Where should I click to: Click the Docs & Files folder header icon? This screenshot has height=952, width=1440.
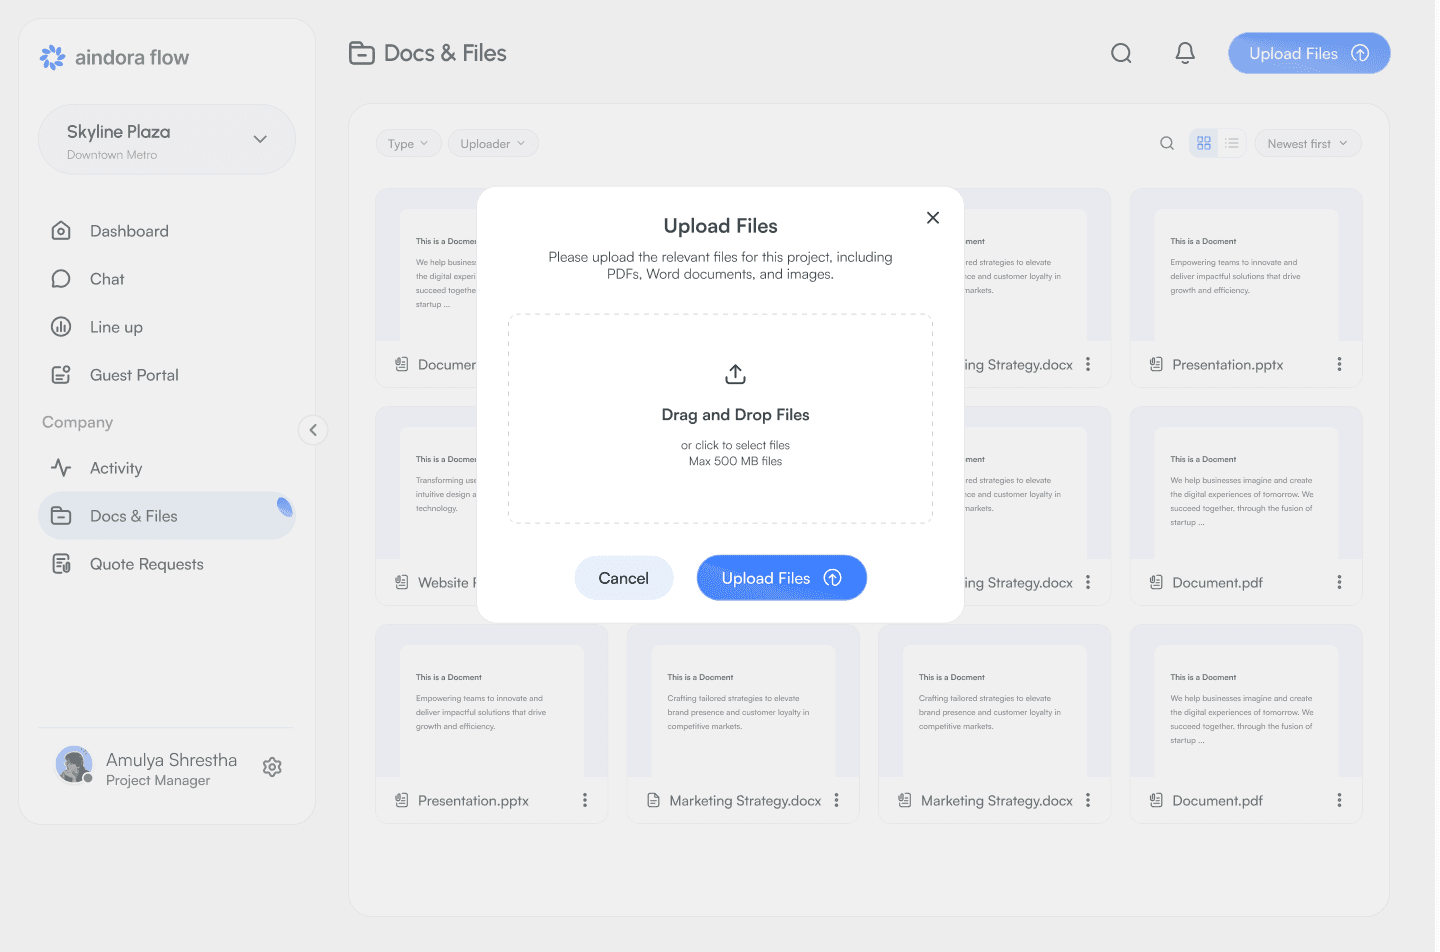(362, 53)
